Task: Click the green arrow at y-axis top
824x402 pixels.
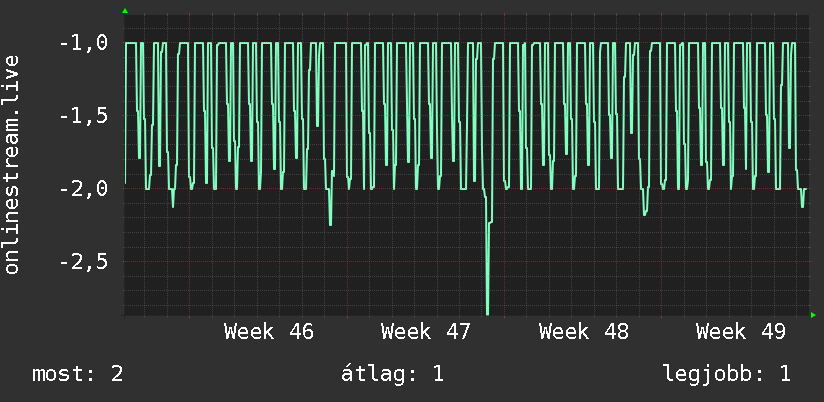Action: pyautogui.click(x=125, y=11)
